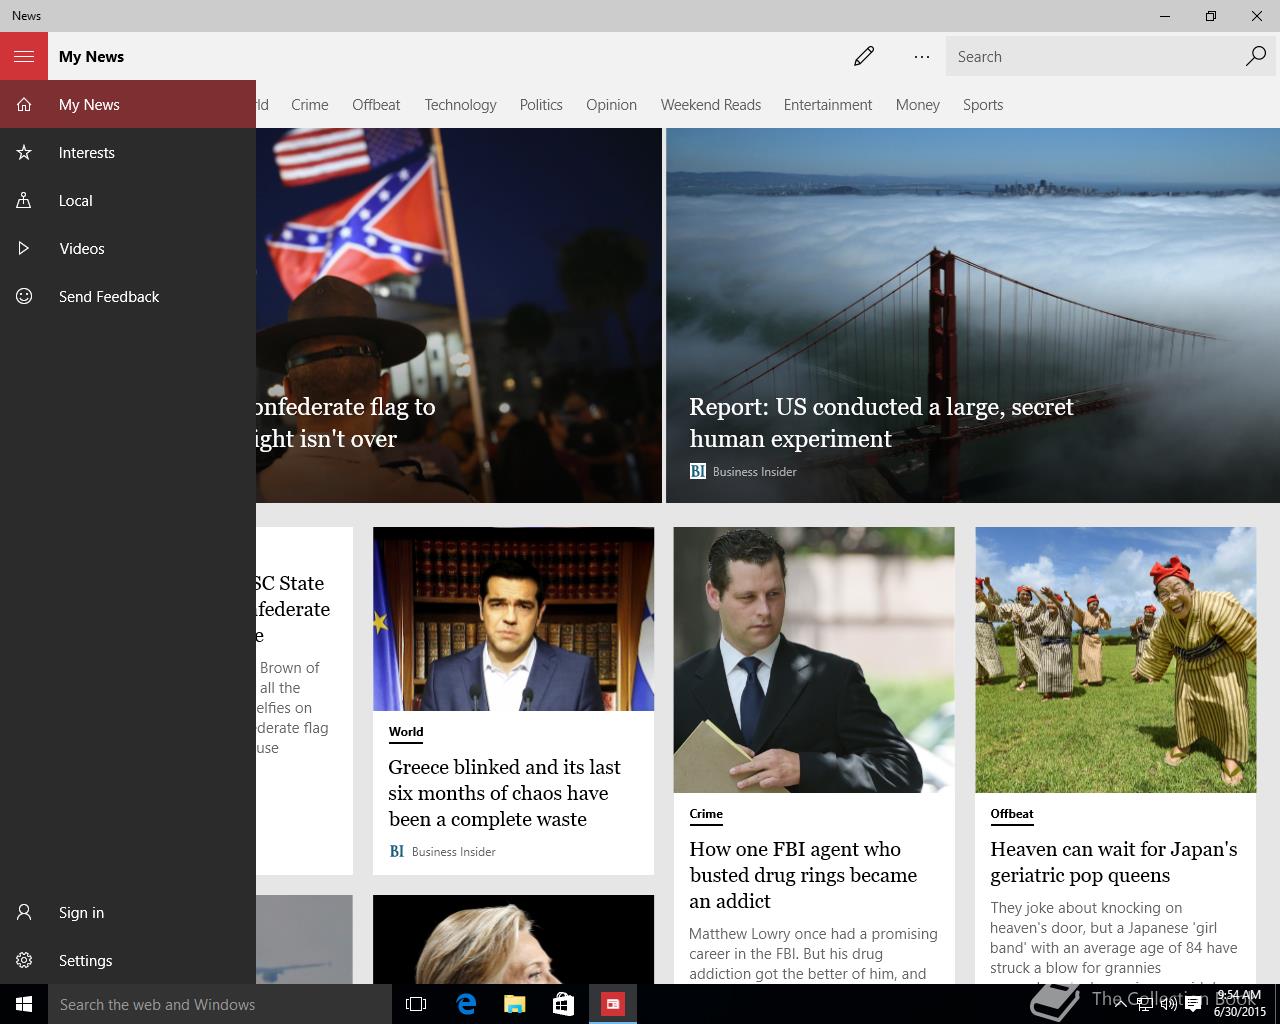Image resolution: width=1280 pixels, height=1024 pixels.
Task: Click the dancing grannies photo
Action: [1116, 660]
